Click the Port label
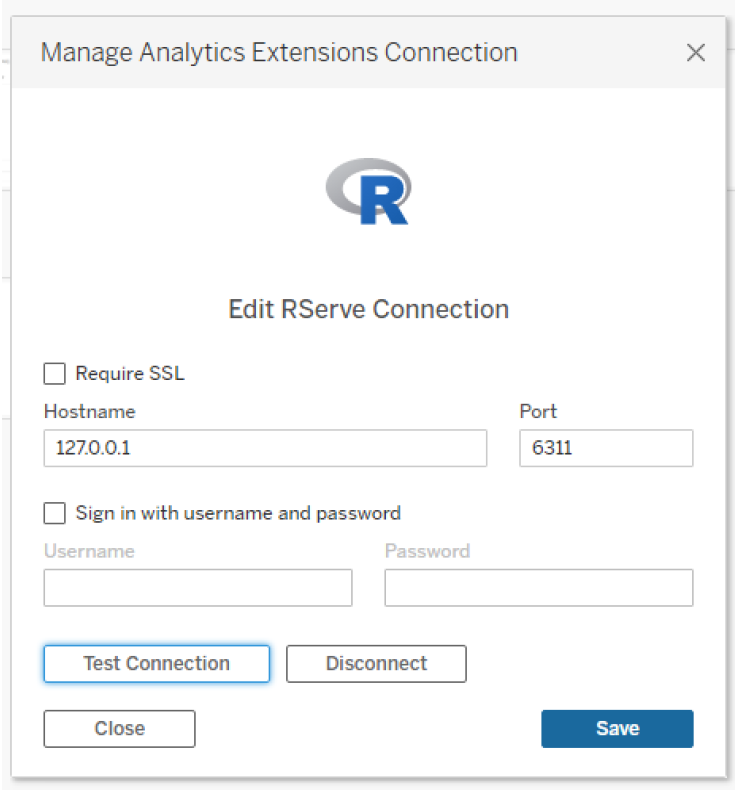This screenshot has width=748, height=791. pyautogui.click(x=538, y=412)
